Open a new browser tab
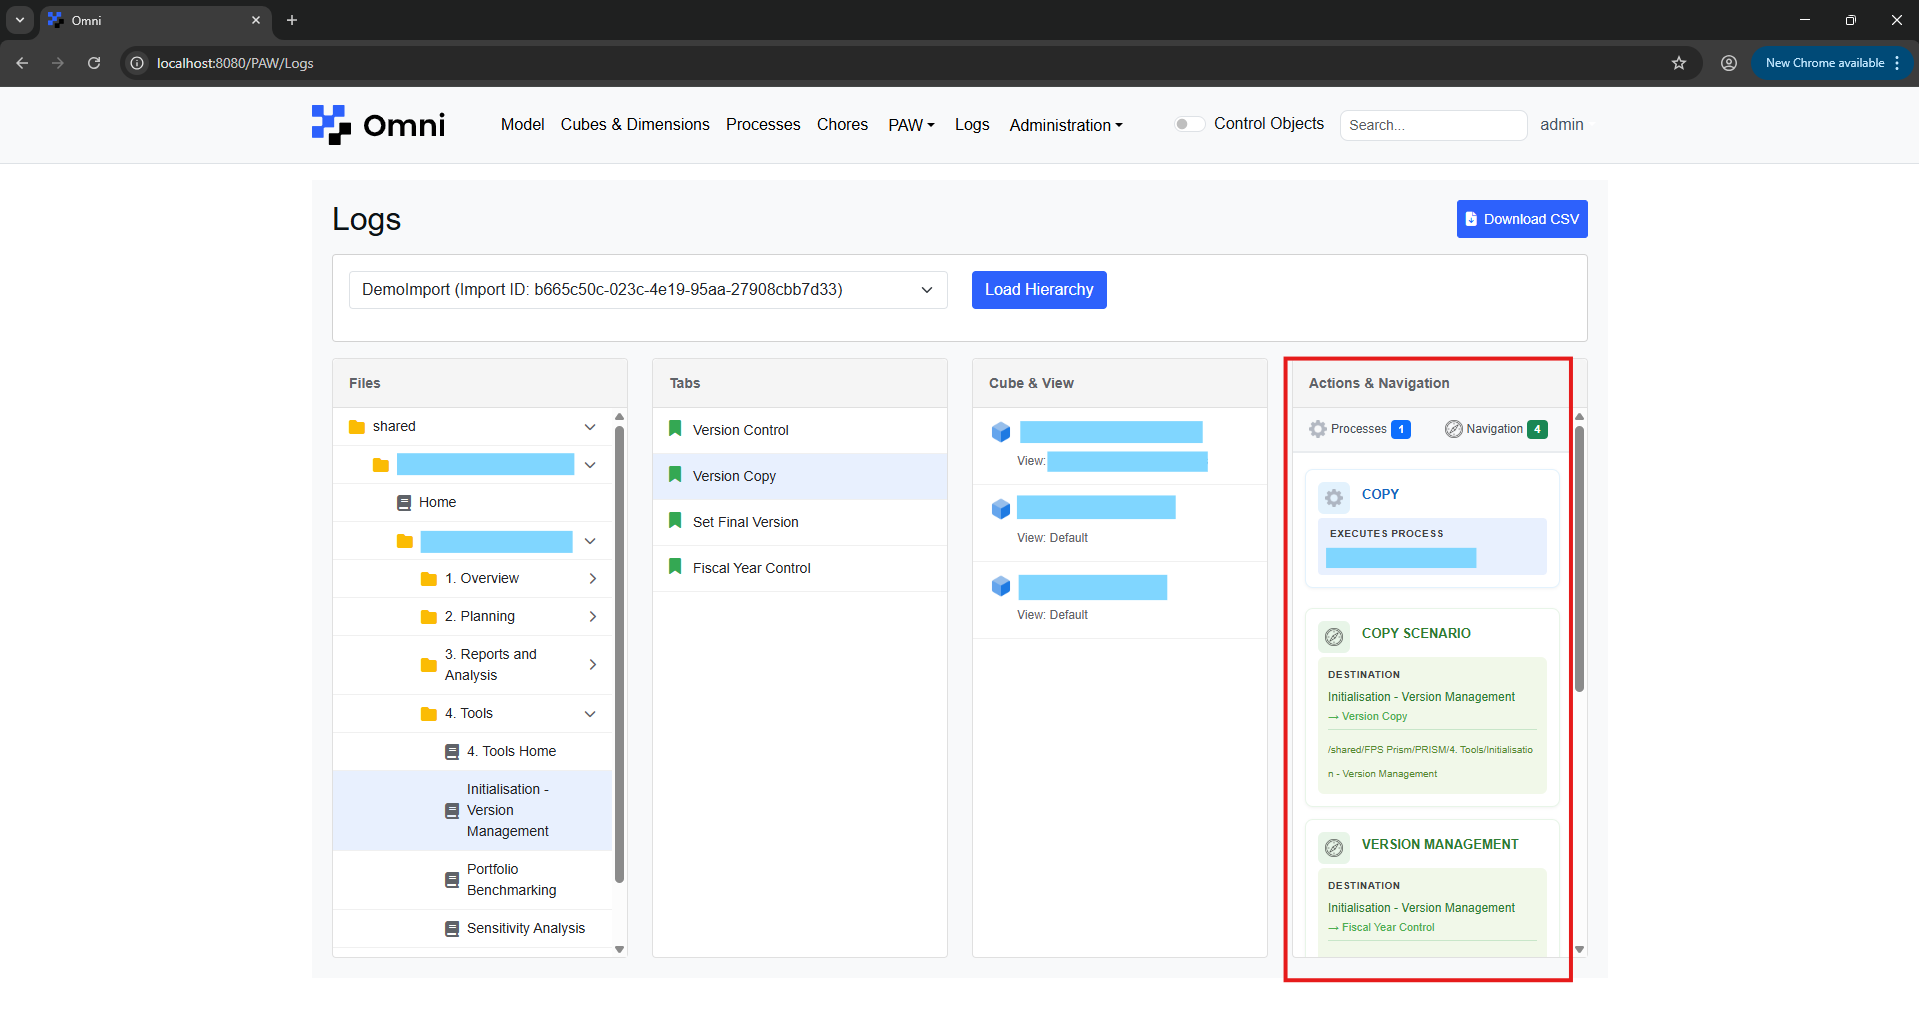Viewport: 1919px width, 1028px height. pyautogui.click(x=292, y=20)
